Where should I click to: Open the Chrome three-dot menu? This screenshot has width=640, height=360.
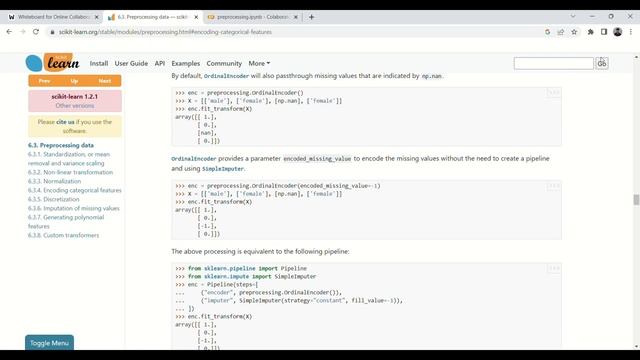631,32
